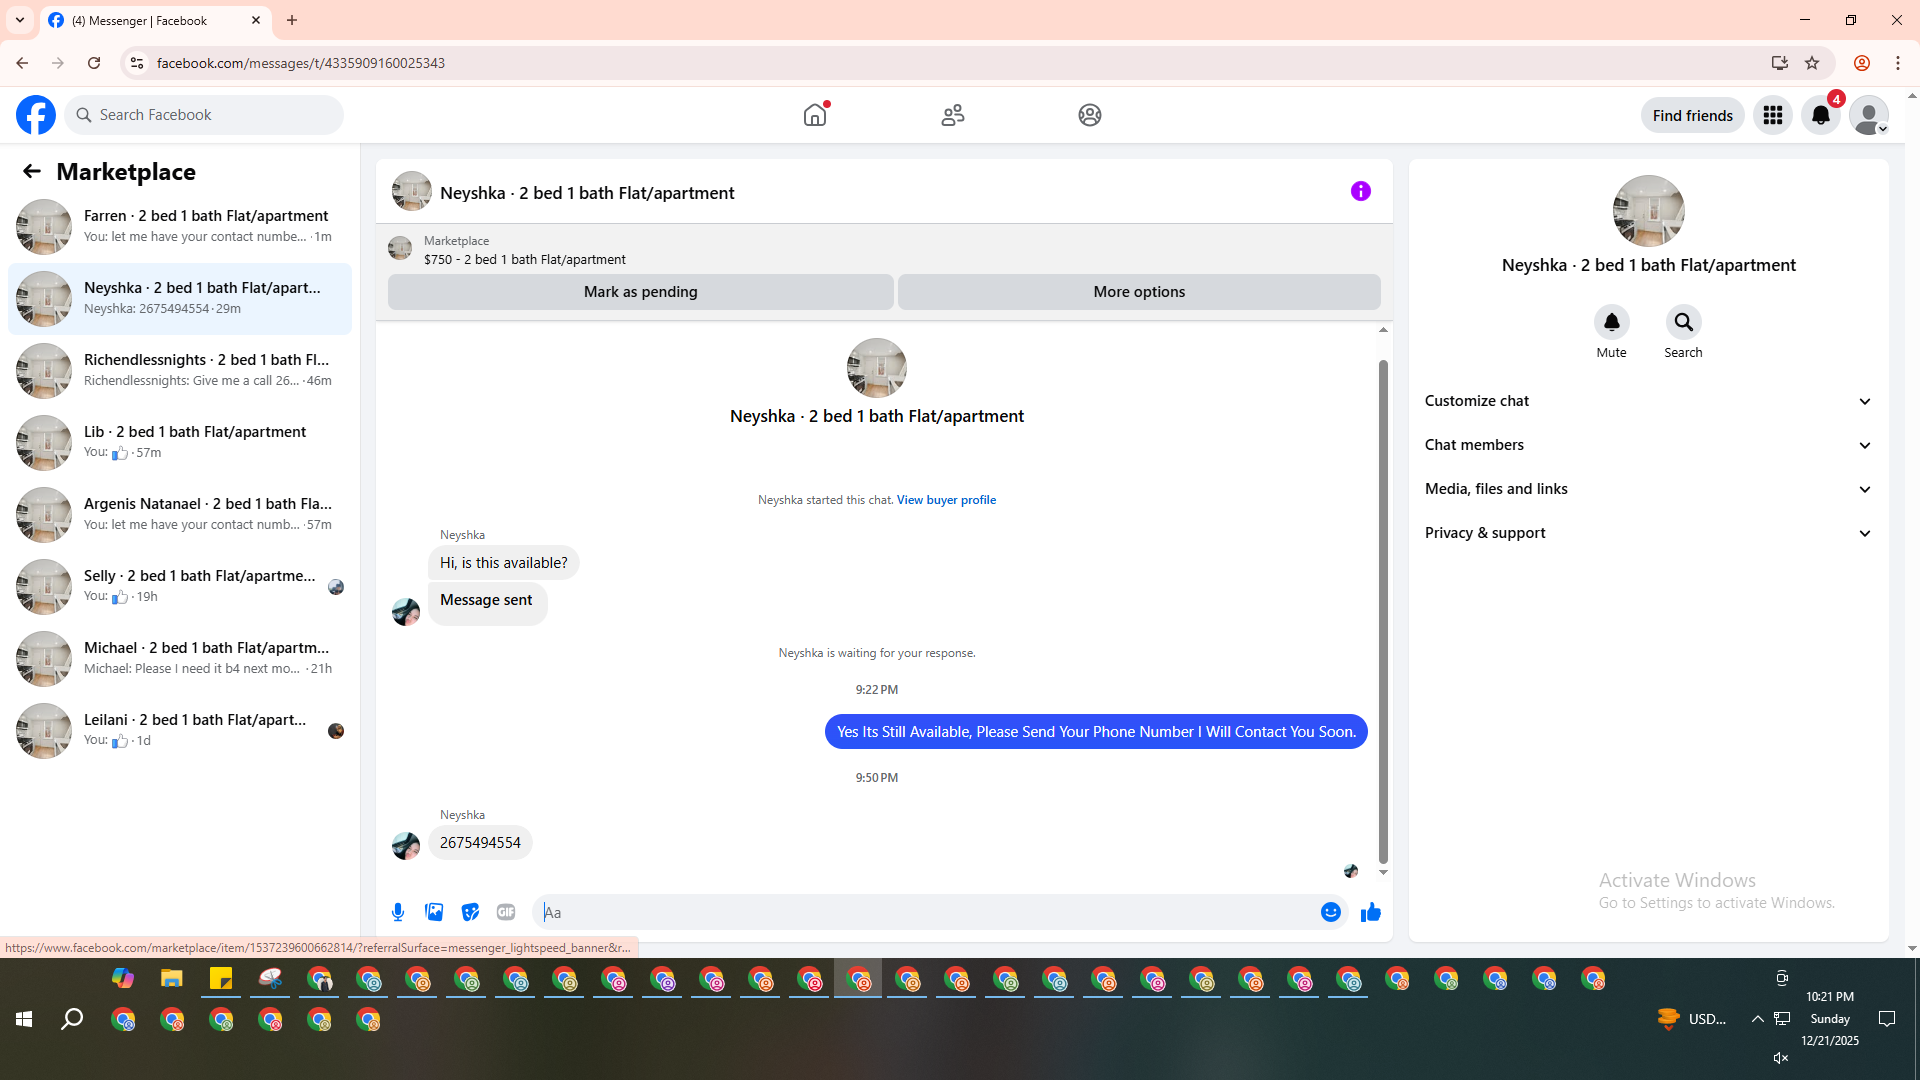The width and height of the screenshot is (1920, 1080).
Task: Open the $750 Marketplace listing banner
Action: point(884,249)
